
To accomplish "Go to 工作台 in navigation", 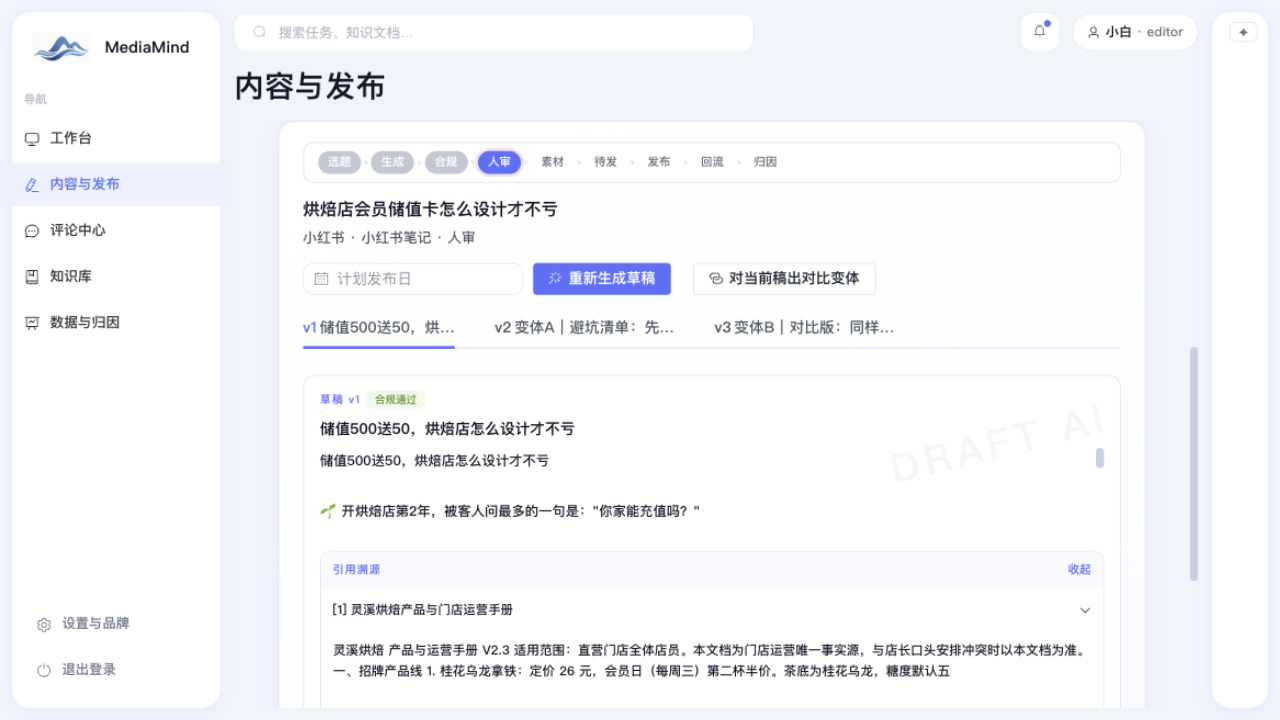I will pos(116,139).
